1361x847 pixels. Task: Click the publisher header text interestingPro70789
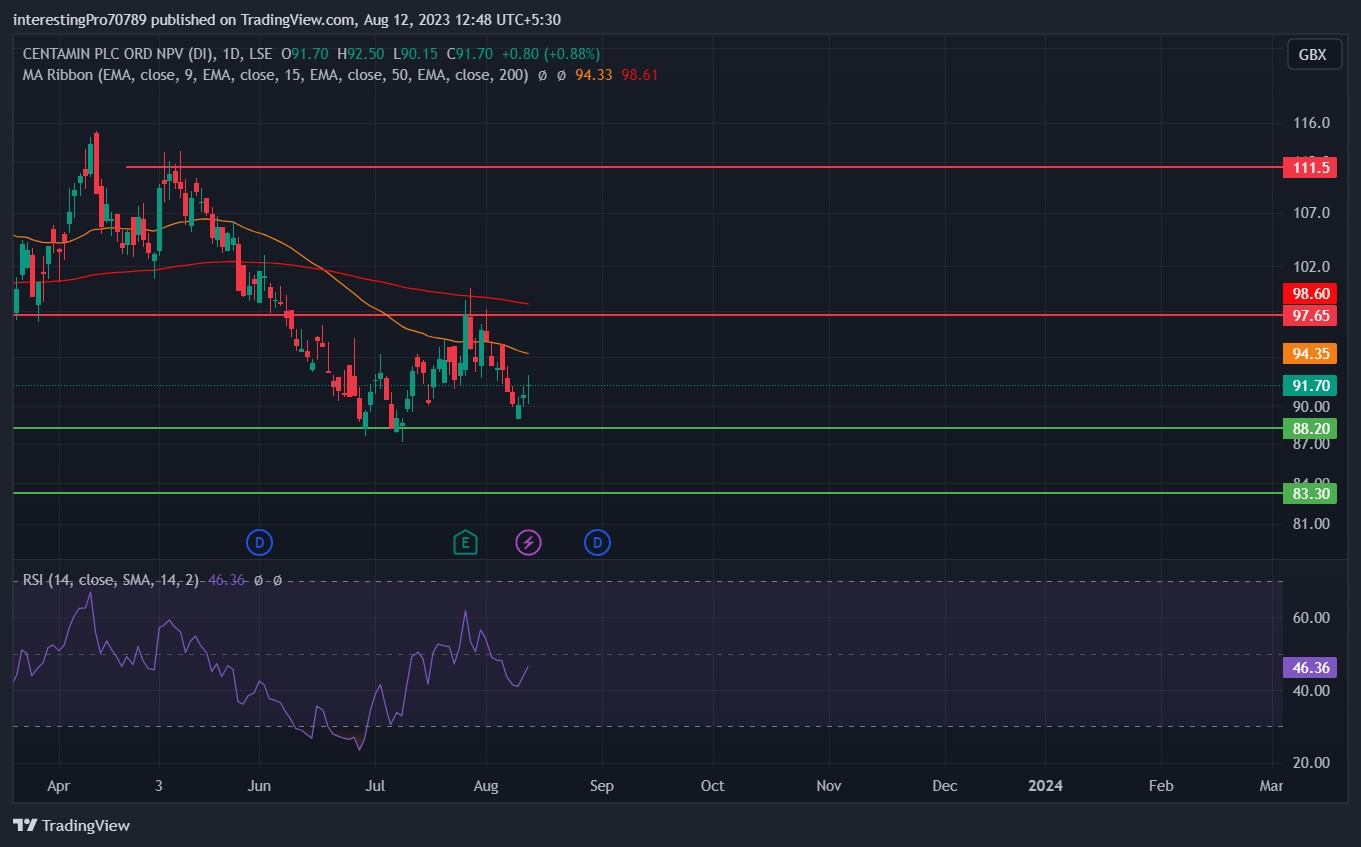pyautogui.click(x=78, y=20)
